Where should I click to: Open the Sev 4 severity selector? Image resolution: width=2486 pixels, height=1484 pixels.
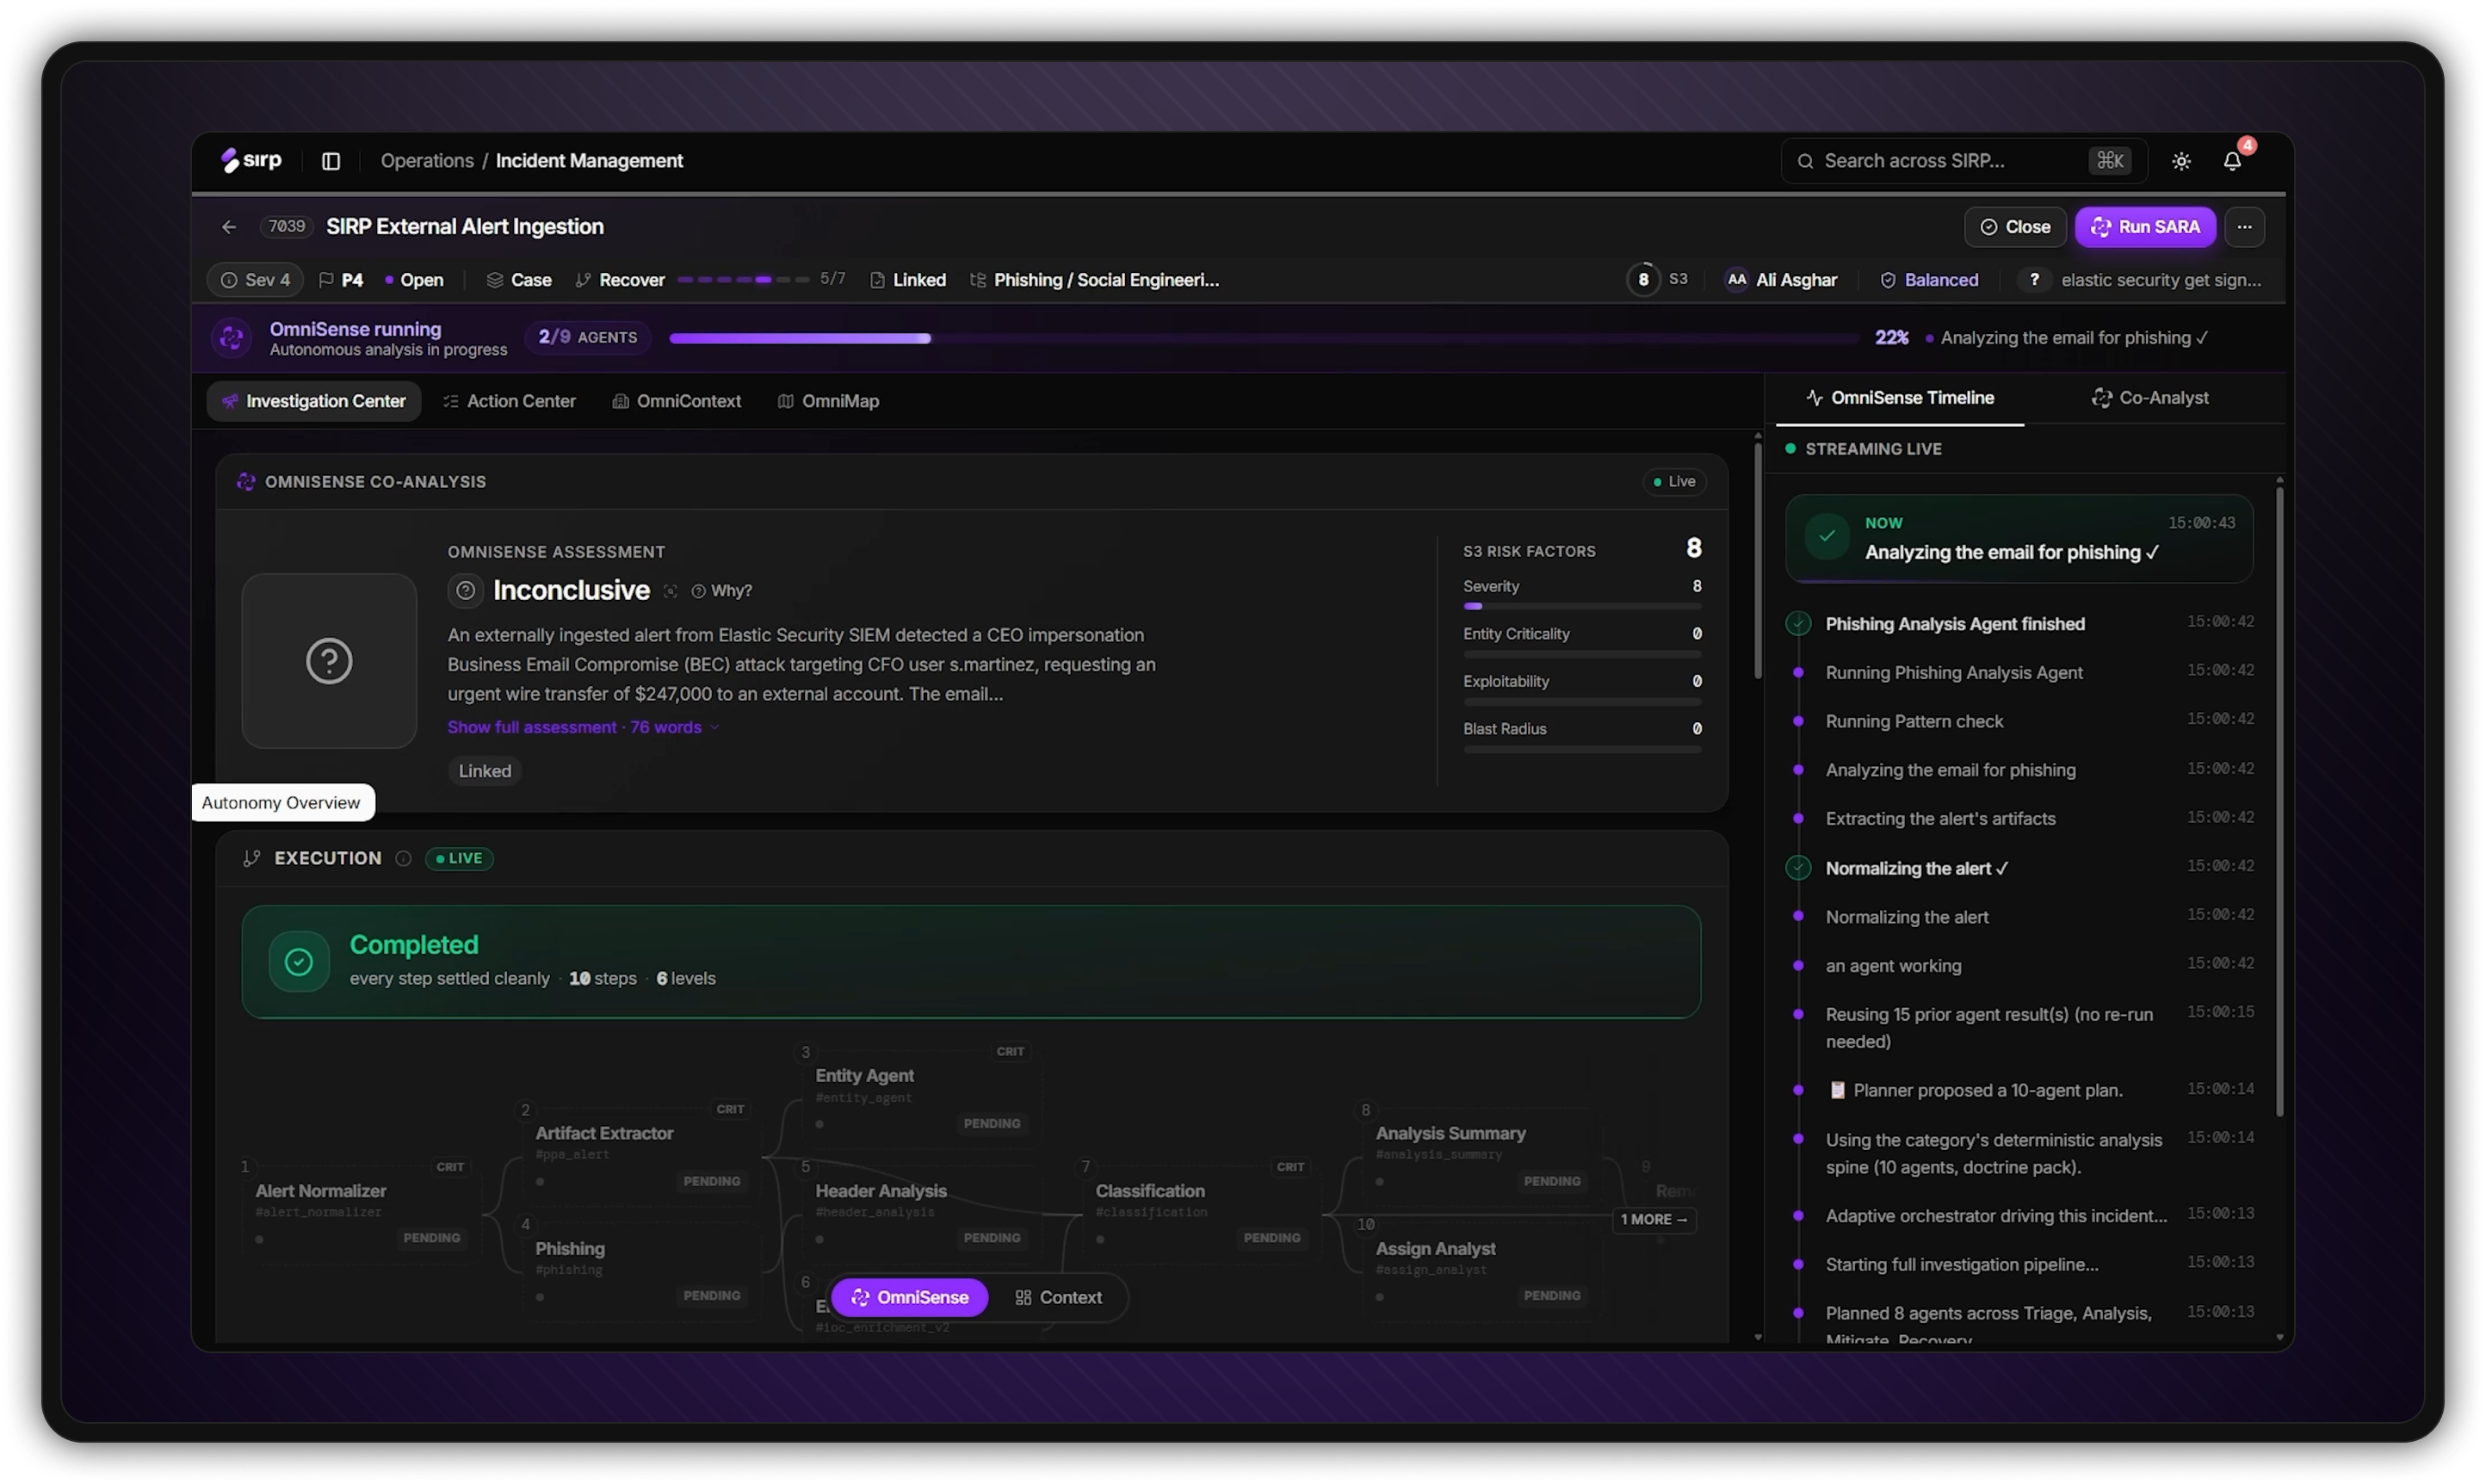click(255, 280)
